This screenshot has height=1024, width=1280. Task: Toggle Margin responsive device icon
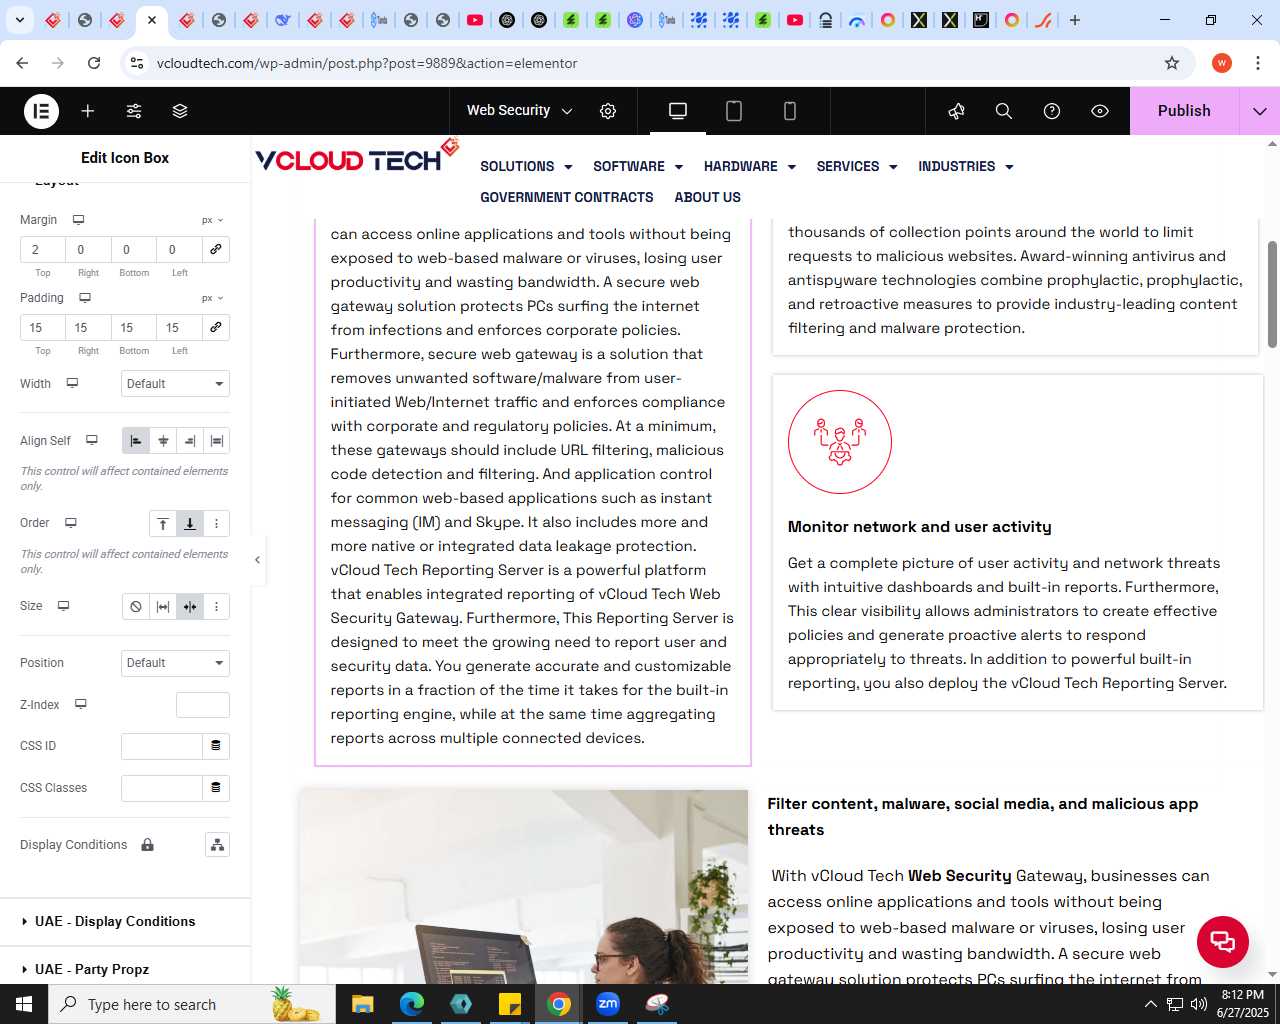[78, 220]
